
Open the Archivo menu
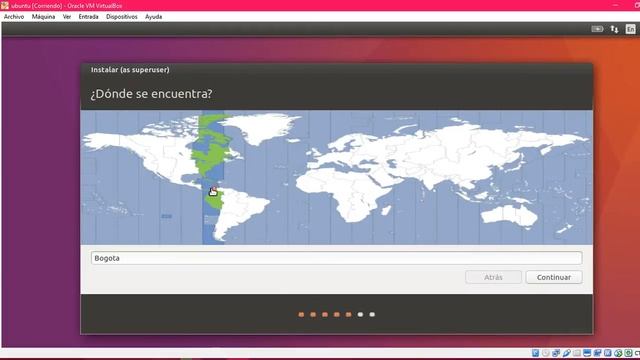(14, 17)
